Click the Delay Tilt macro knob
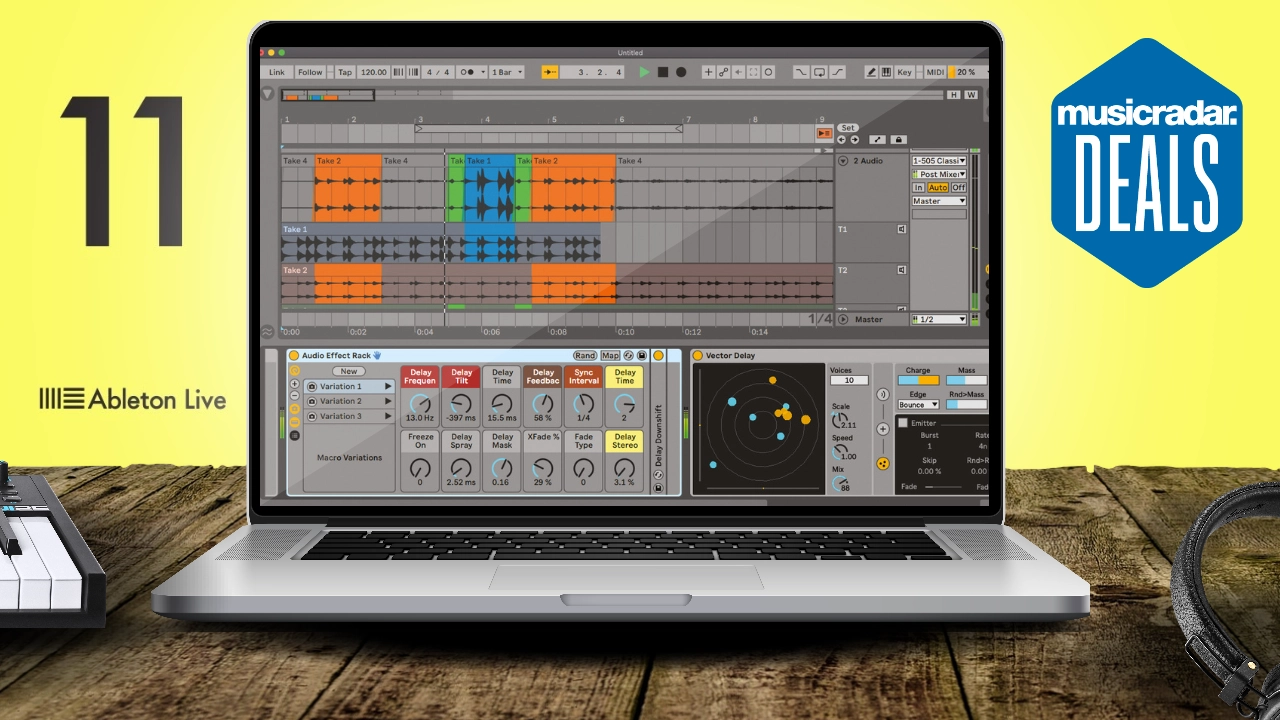 pyautogui.click(x=461, y=404)
